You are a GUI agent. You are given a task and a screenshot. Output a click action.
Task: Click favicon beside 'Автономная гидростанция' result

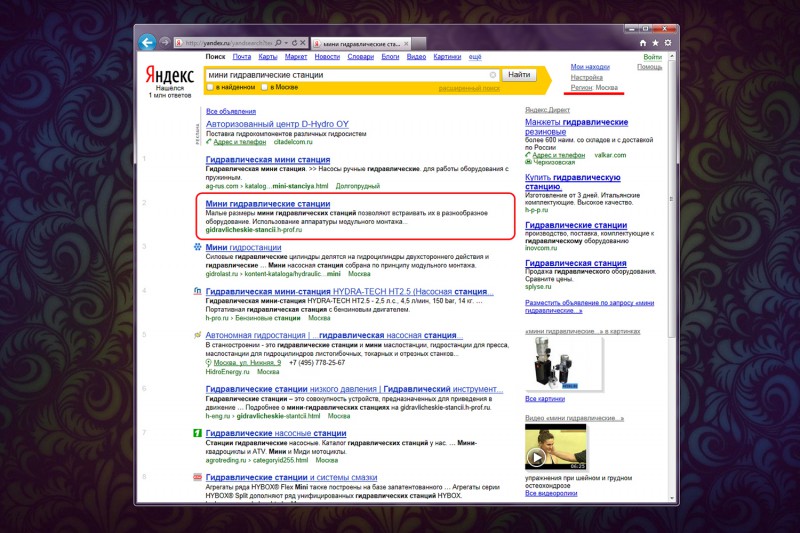pos(197,335)
